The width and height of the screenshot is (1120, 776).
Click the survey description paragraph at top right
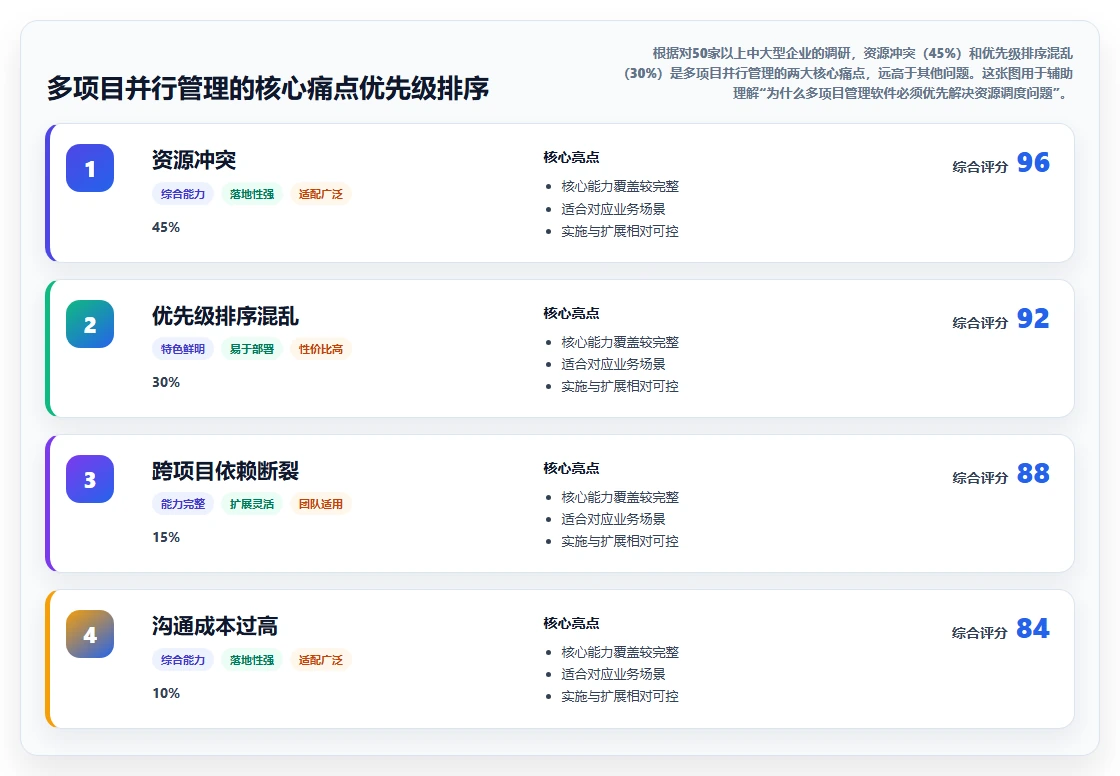click(849, 73)
